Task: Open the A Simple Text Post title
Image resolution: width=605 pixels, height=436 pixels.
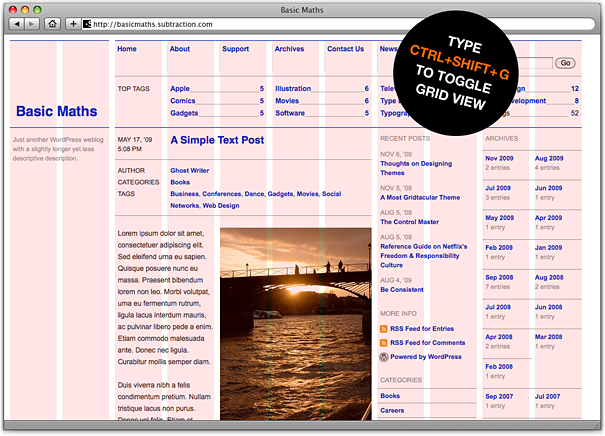Action: pyautogui.click(x=217, y=140)
